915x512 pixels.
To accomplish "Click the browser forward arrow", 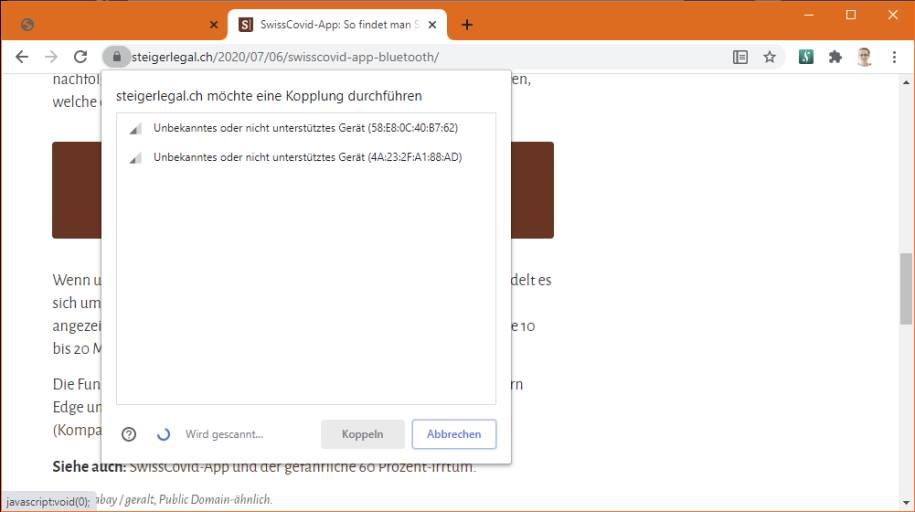I will [51, 57].
